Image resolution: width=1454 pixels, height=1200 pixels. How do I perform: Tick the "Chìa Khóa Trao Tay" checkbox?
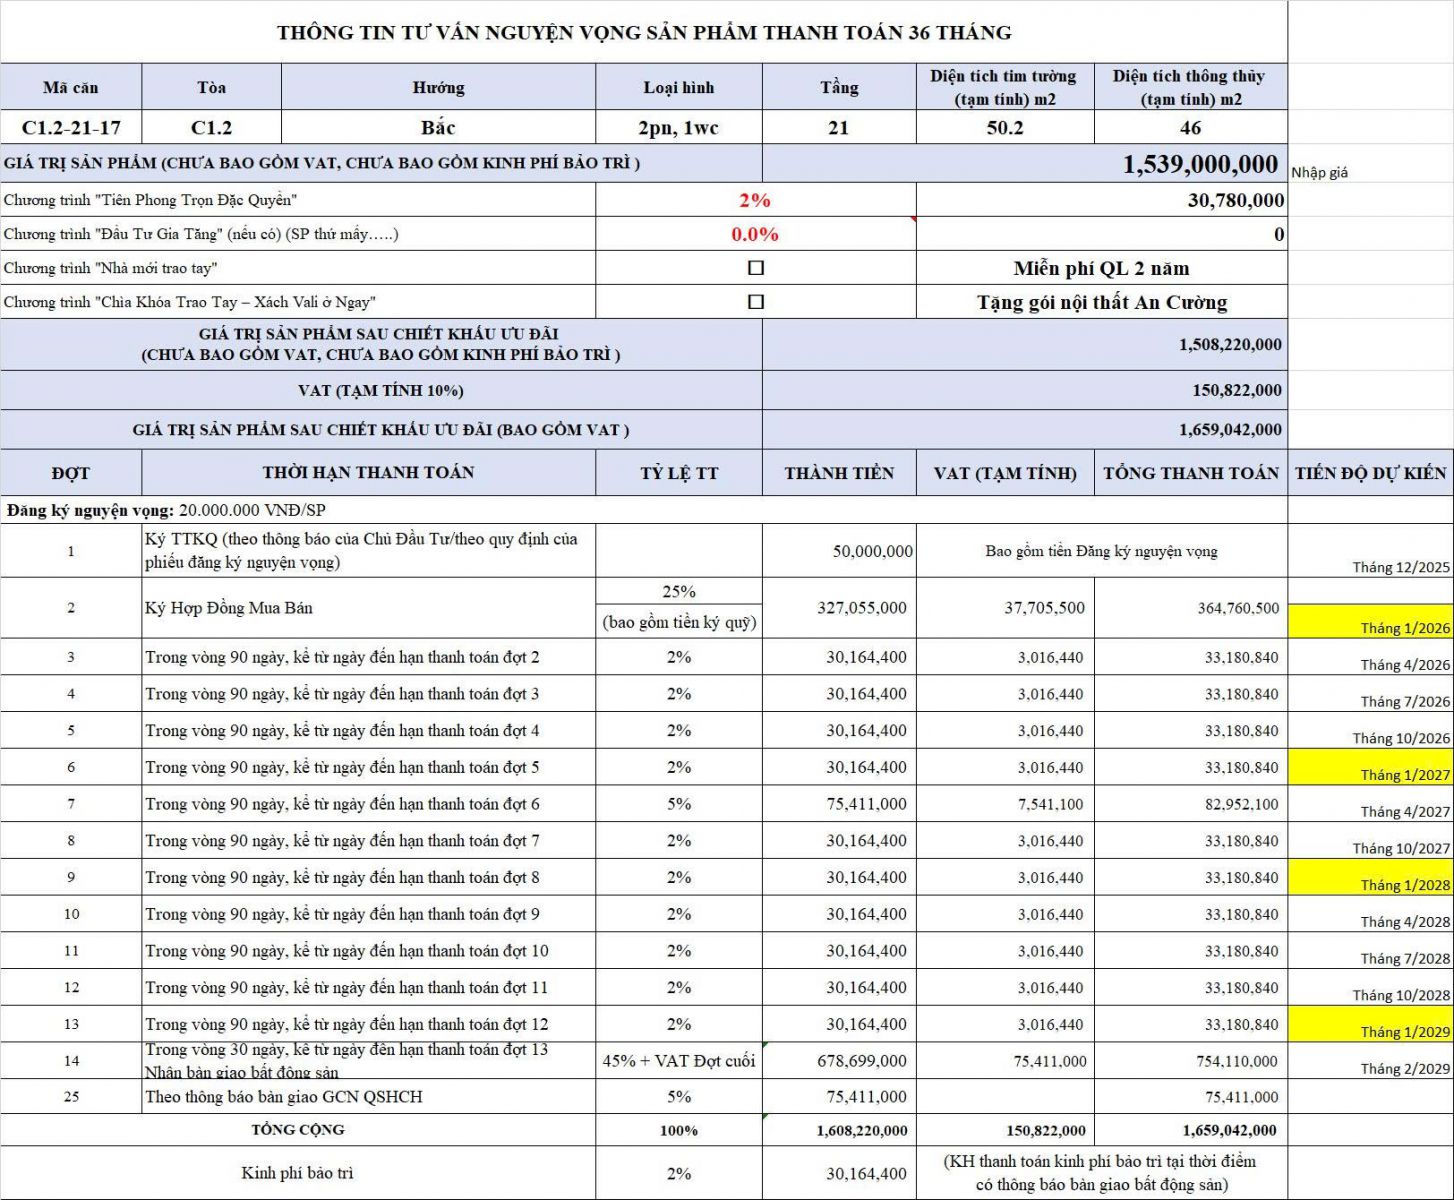[756, 302]
